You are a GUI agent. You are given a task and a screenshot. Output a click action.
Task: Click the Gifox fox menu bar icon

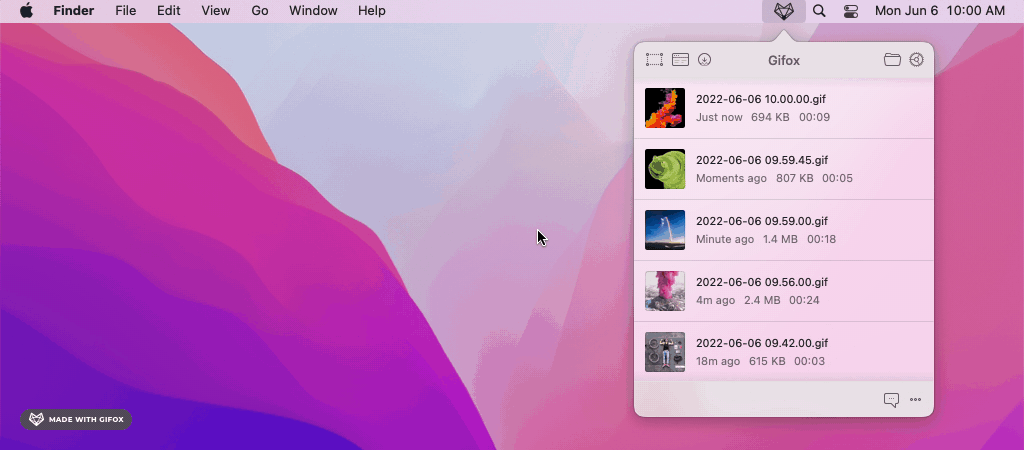784,11
